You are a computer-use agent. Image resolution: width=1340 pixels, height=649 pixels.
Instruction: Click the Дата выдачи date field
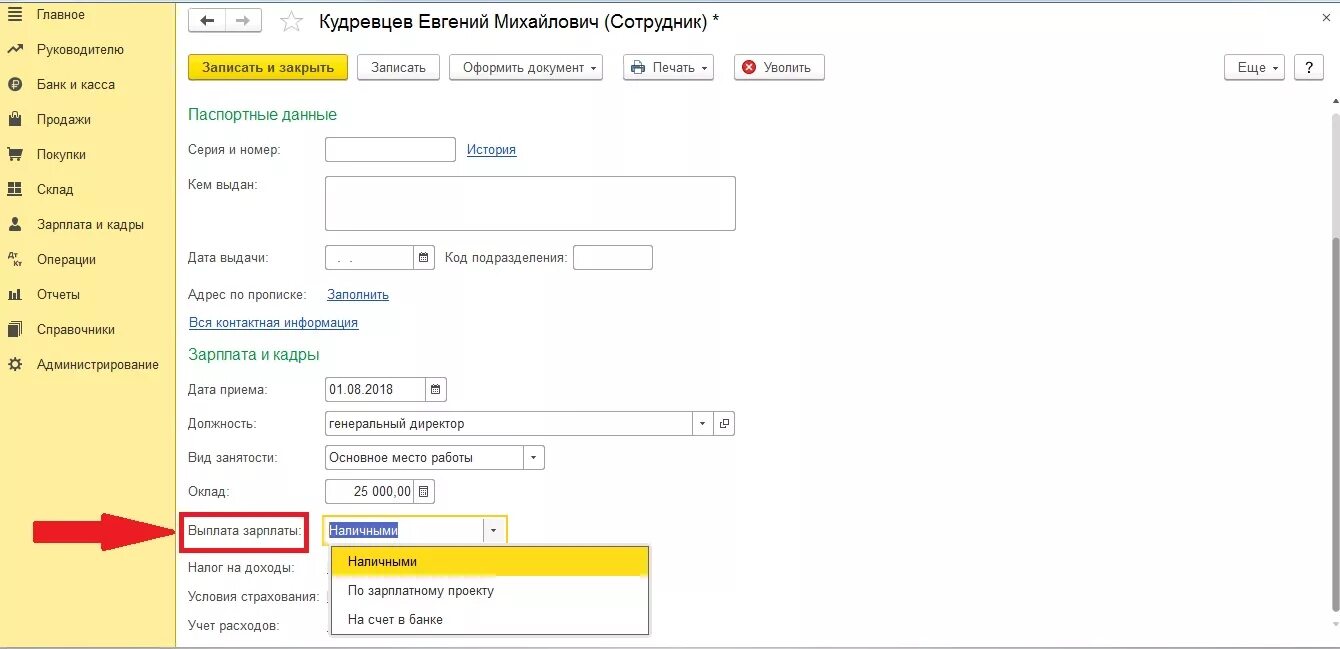click(370, 257)
